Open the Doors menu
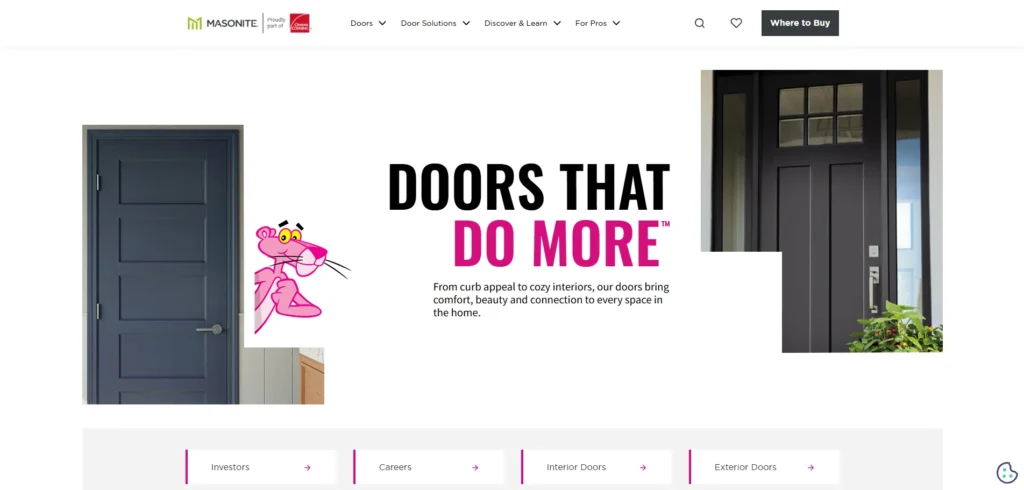The width and height of the screenshot is (1024, 490). pos(368,24)
